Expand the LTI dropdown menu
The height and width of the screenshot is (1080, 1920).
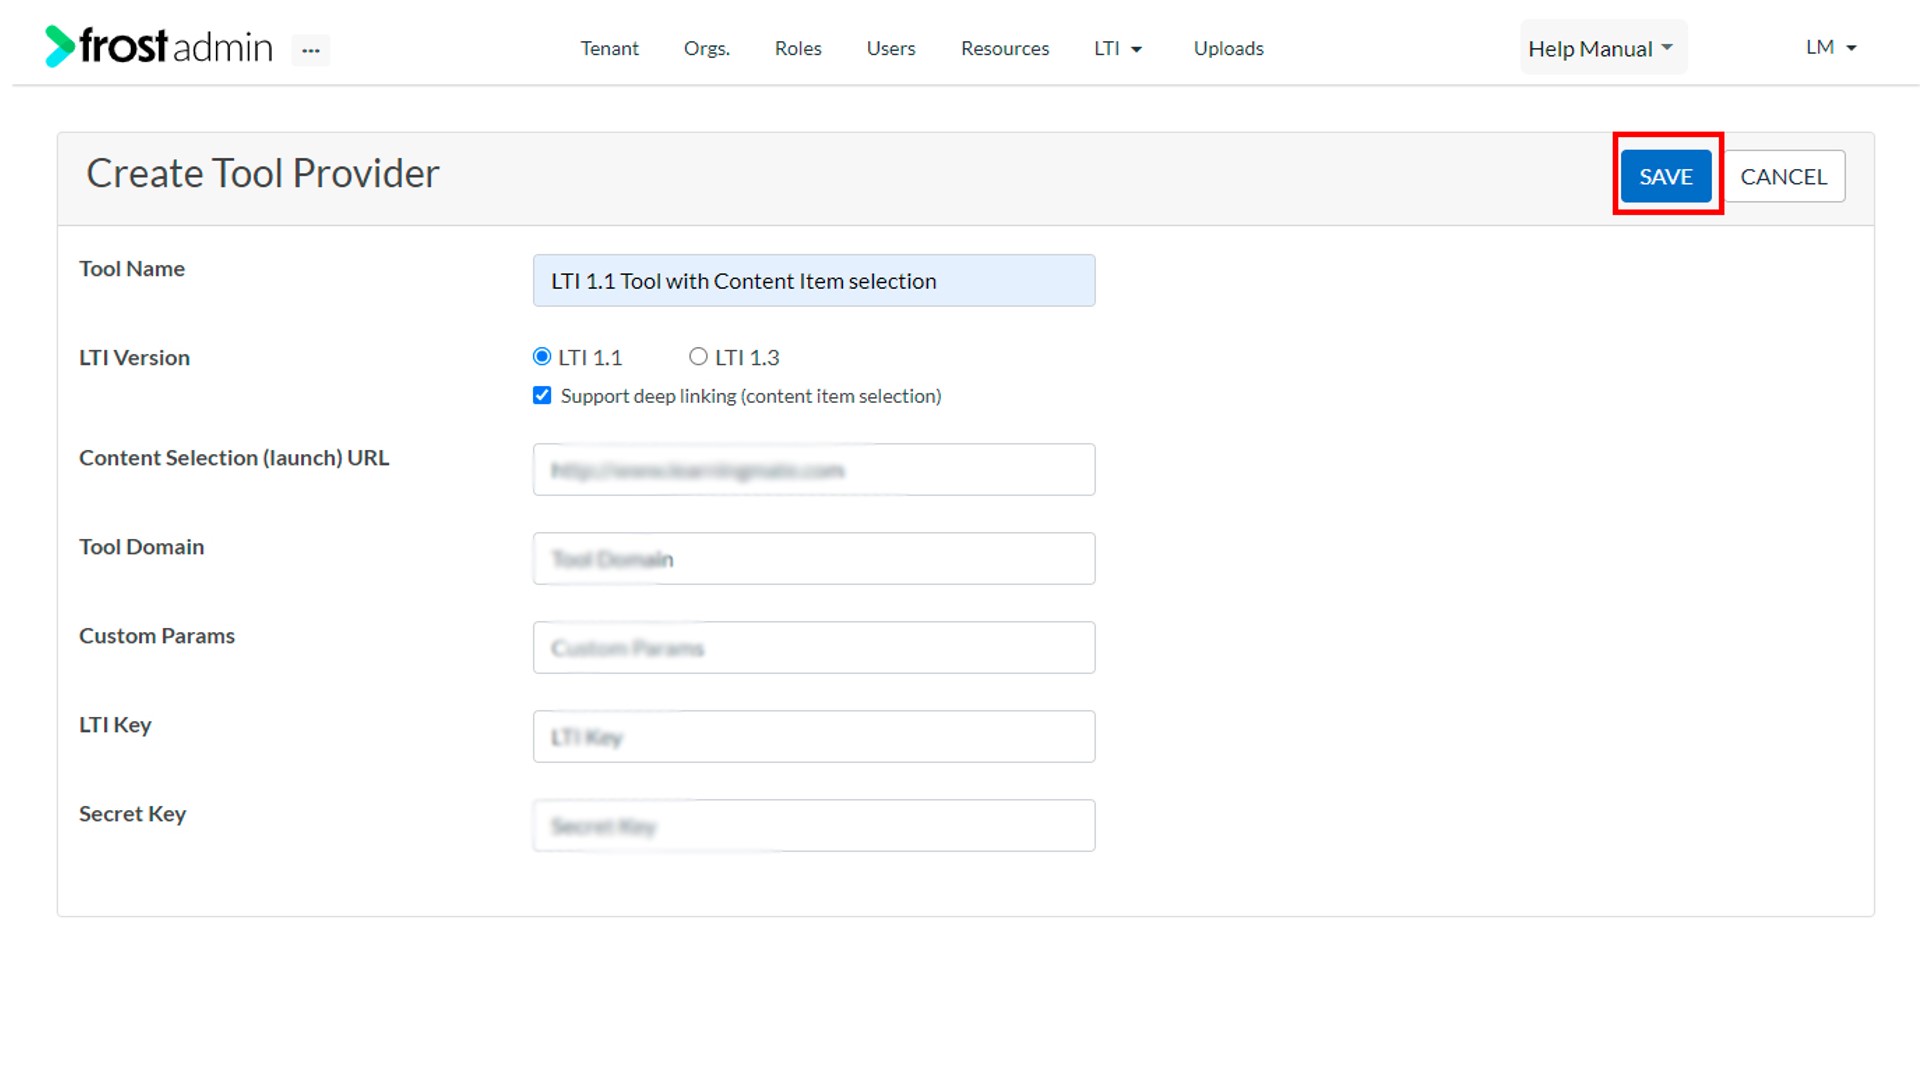pos(1117,48)
